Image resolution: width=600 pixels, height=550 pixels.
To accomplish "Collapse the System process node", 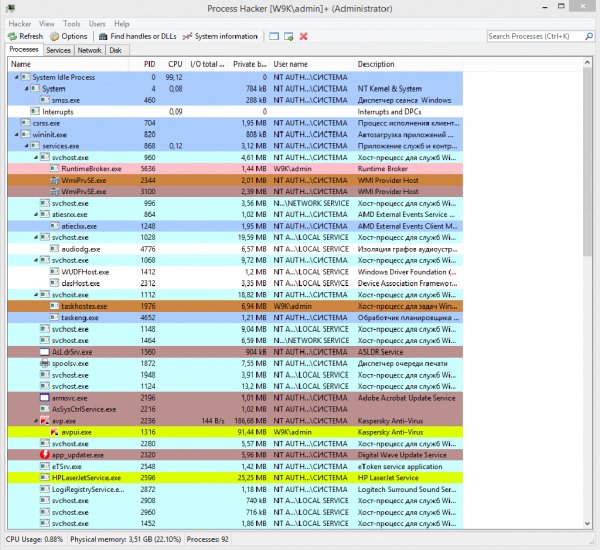I will 26,89.
